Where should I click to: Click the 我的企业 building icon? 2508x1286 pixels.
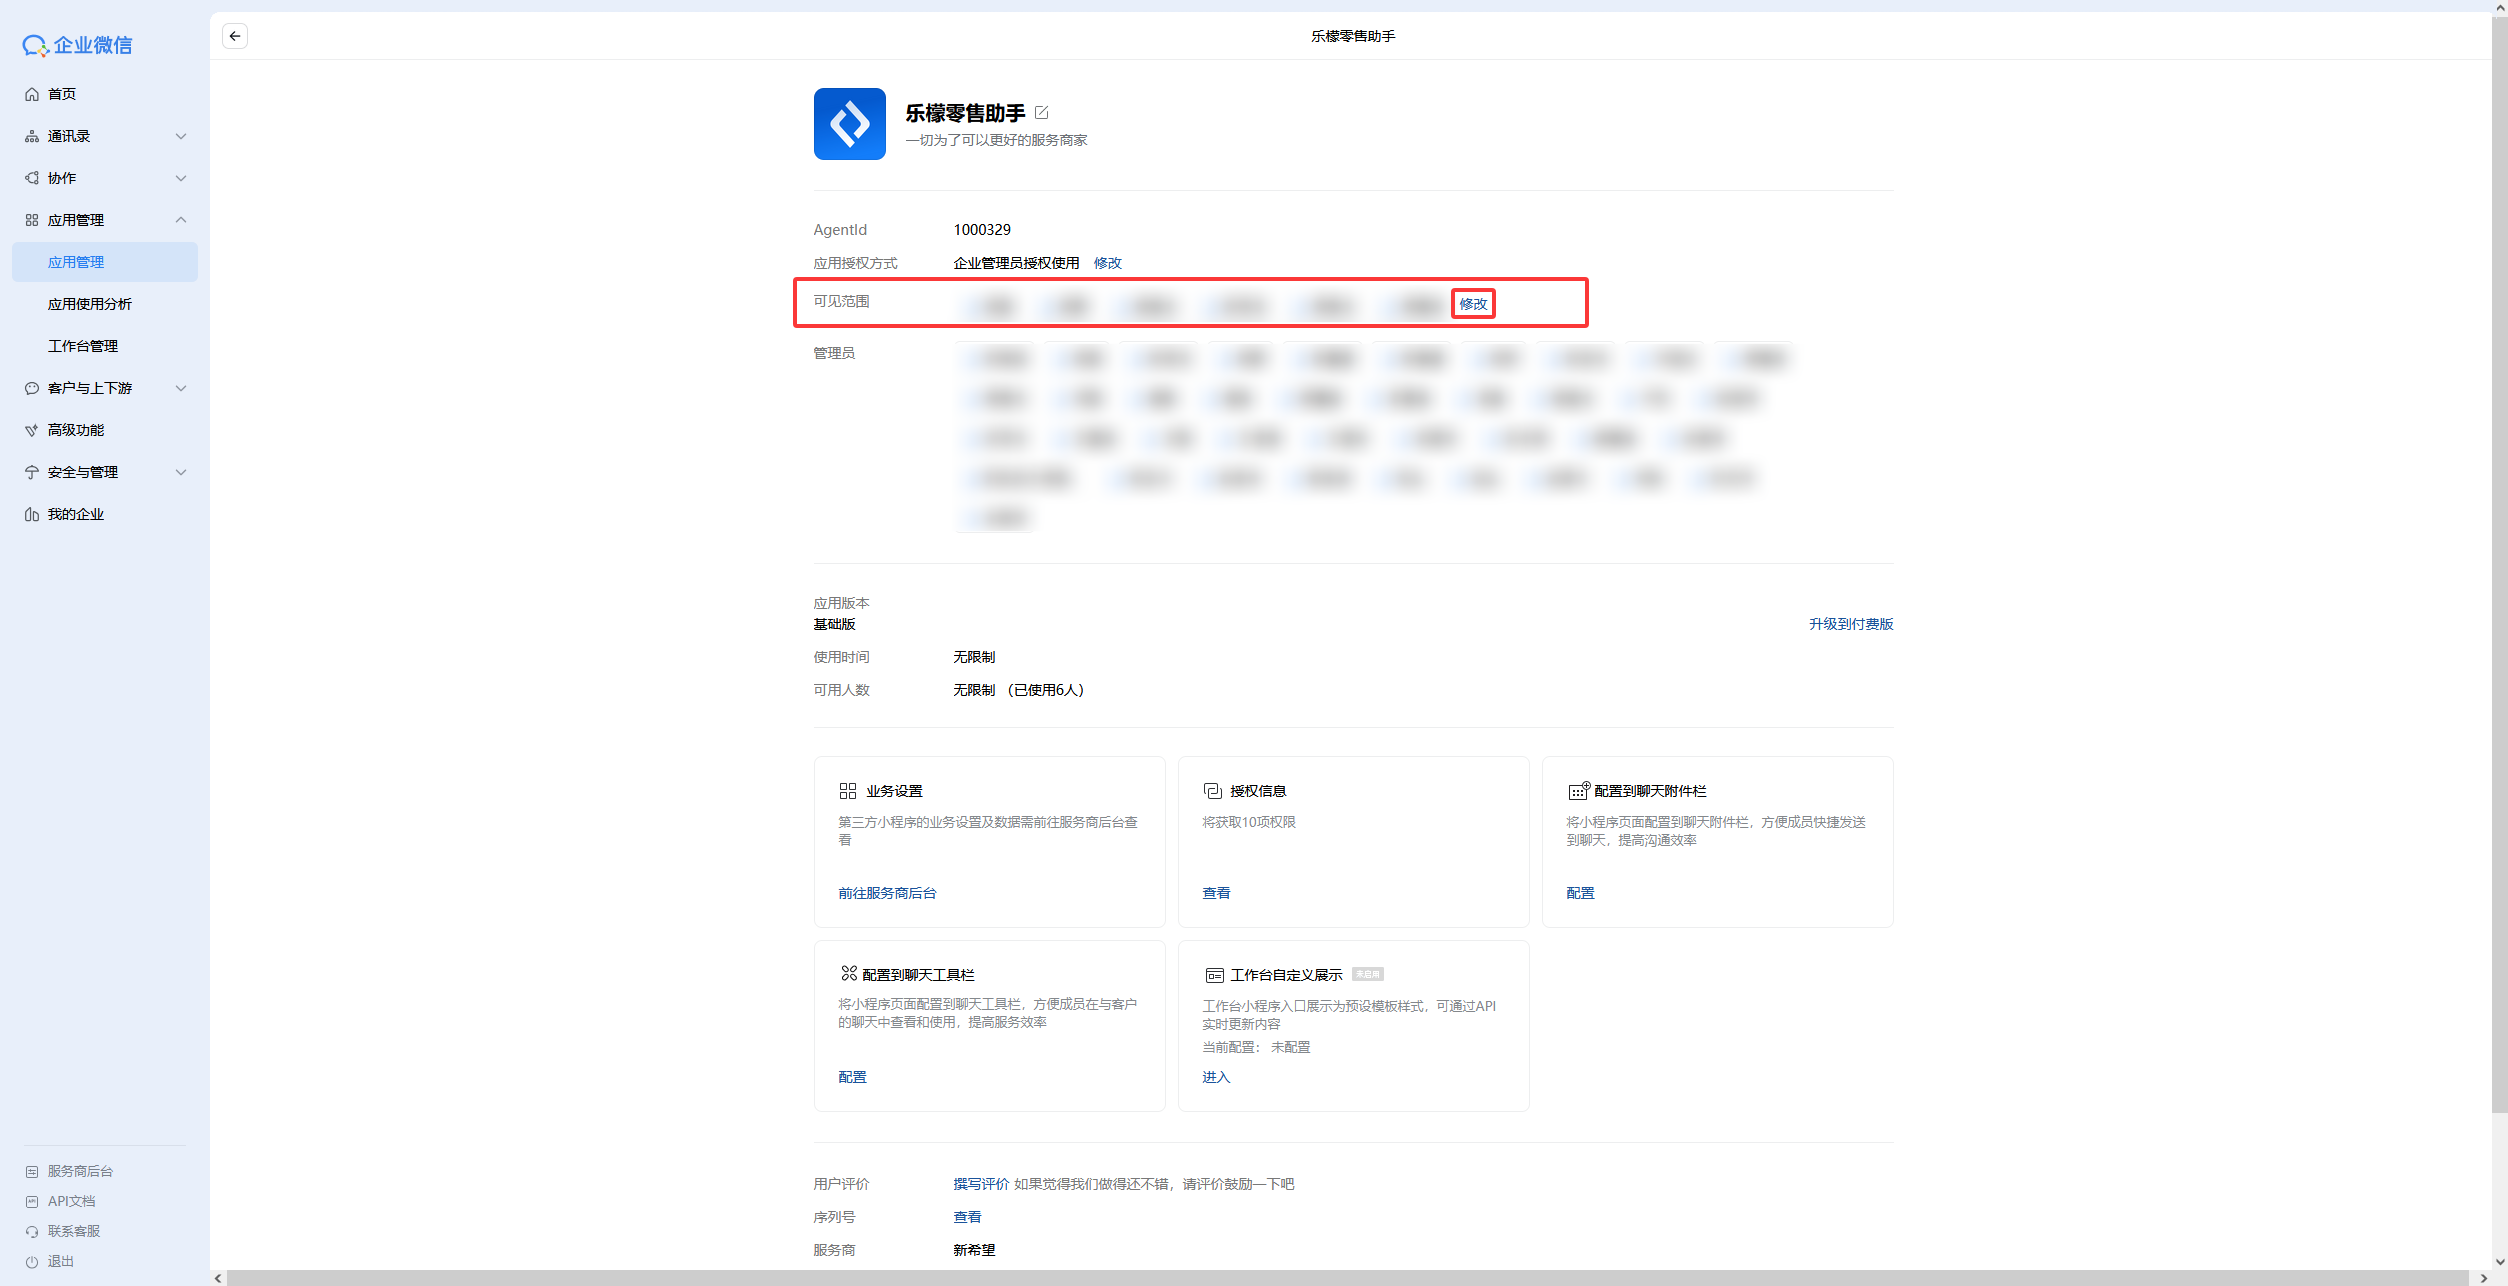click(32, 514)
